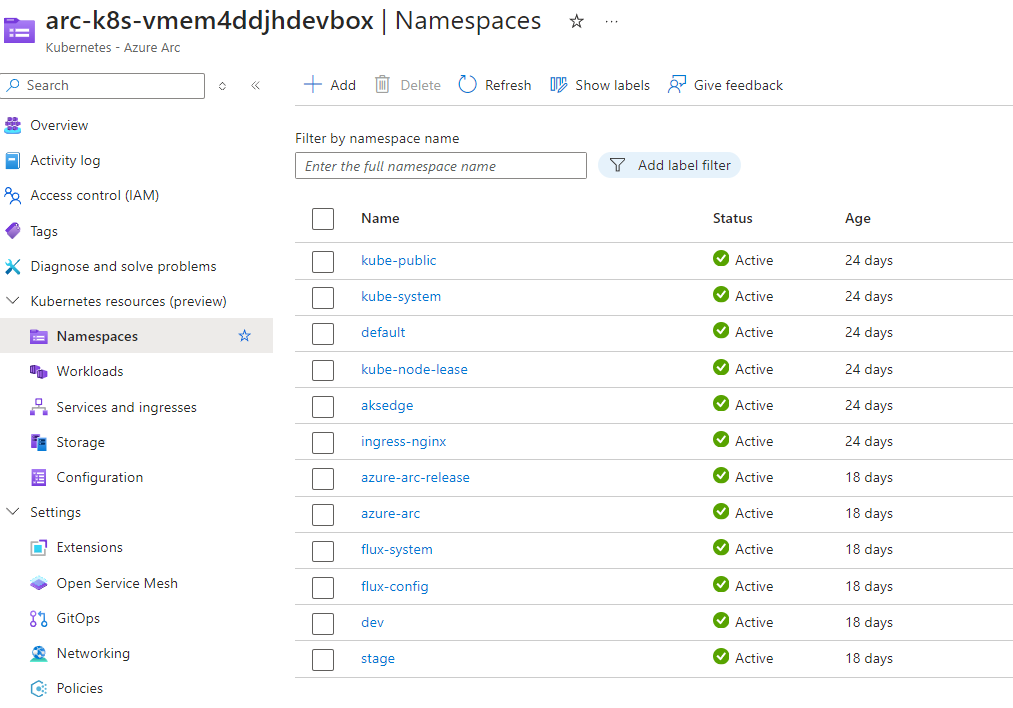Click the Overview icon in sidebar

pyautogui.click(x=13, y=125)
